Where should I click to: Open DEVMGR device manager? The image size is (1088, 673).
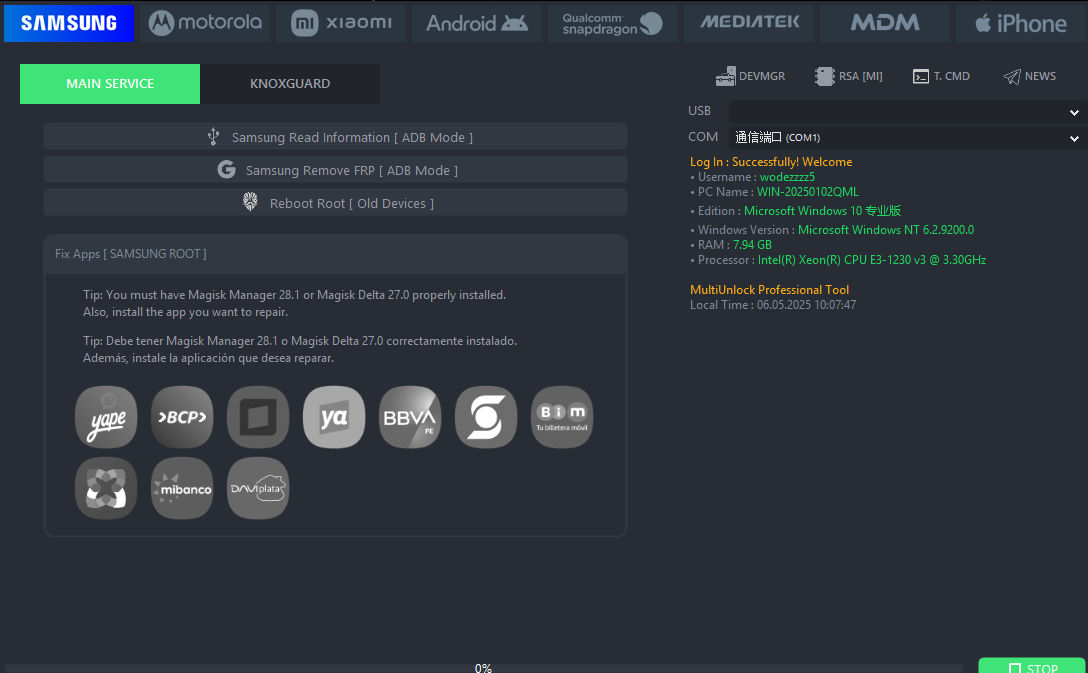(751, 76)
